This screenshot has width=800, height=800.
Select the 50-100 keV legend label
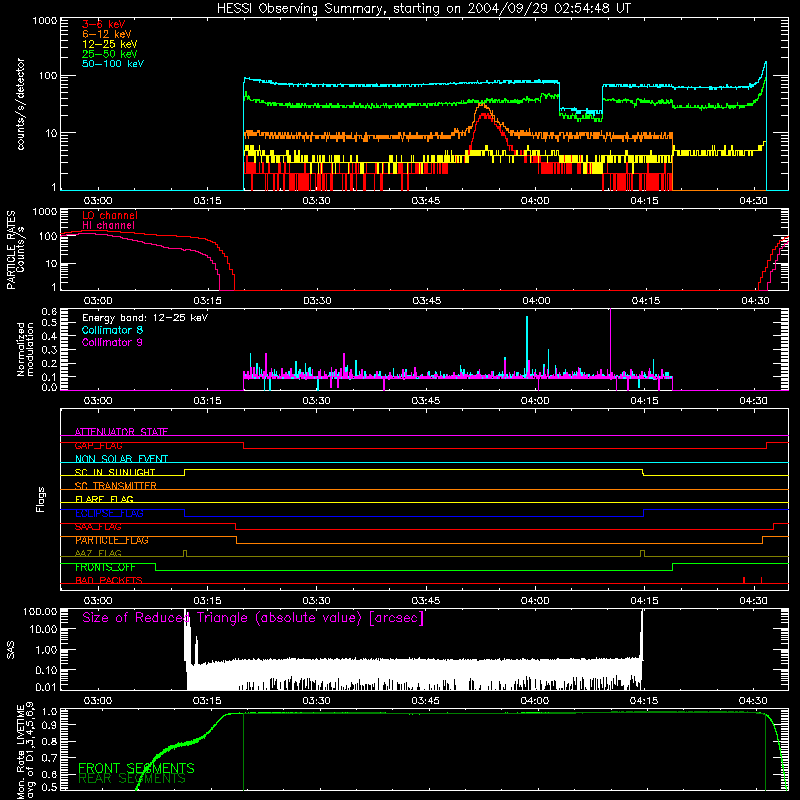[x=113, y=64]
